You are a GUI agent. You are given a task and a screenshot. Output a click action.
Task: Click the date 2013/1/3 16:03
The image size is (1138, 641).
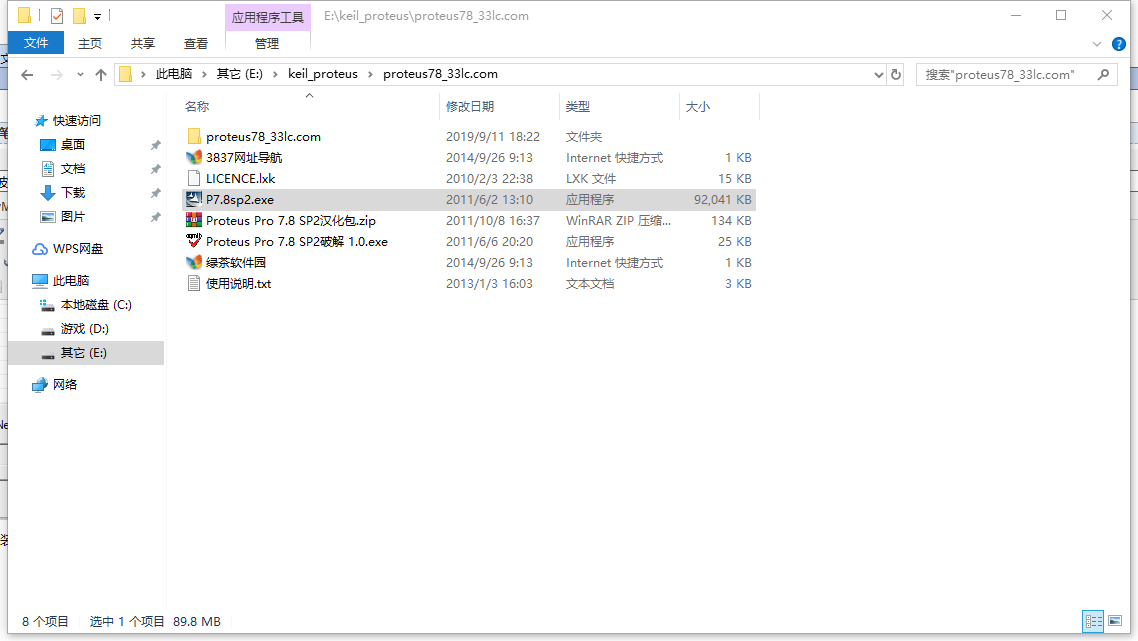pyautogui.click(x=489, y=283)
